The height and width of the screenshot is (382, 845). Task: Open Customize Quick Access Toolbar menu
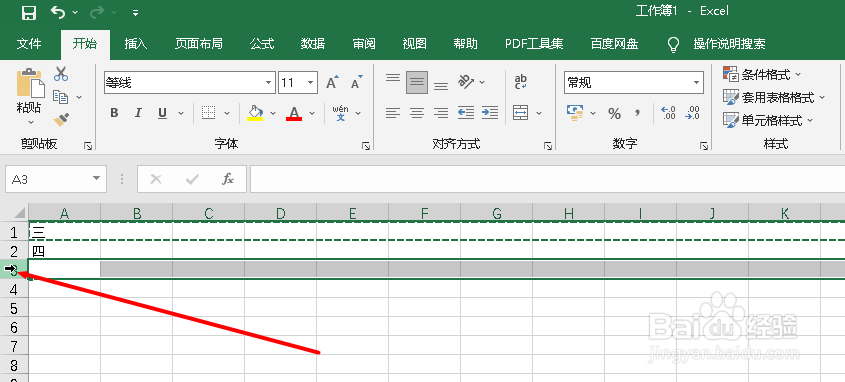point(136,12)
